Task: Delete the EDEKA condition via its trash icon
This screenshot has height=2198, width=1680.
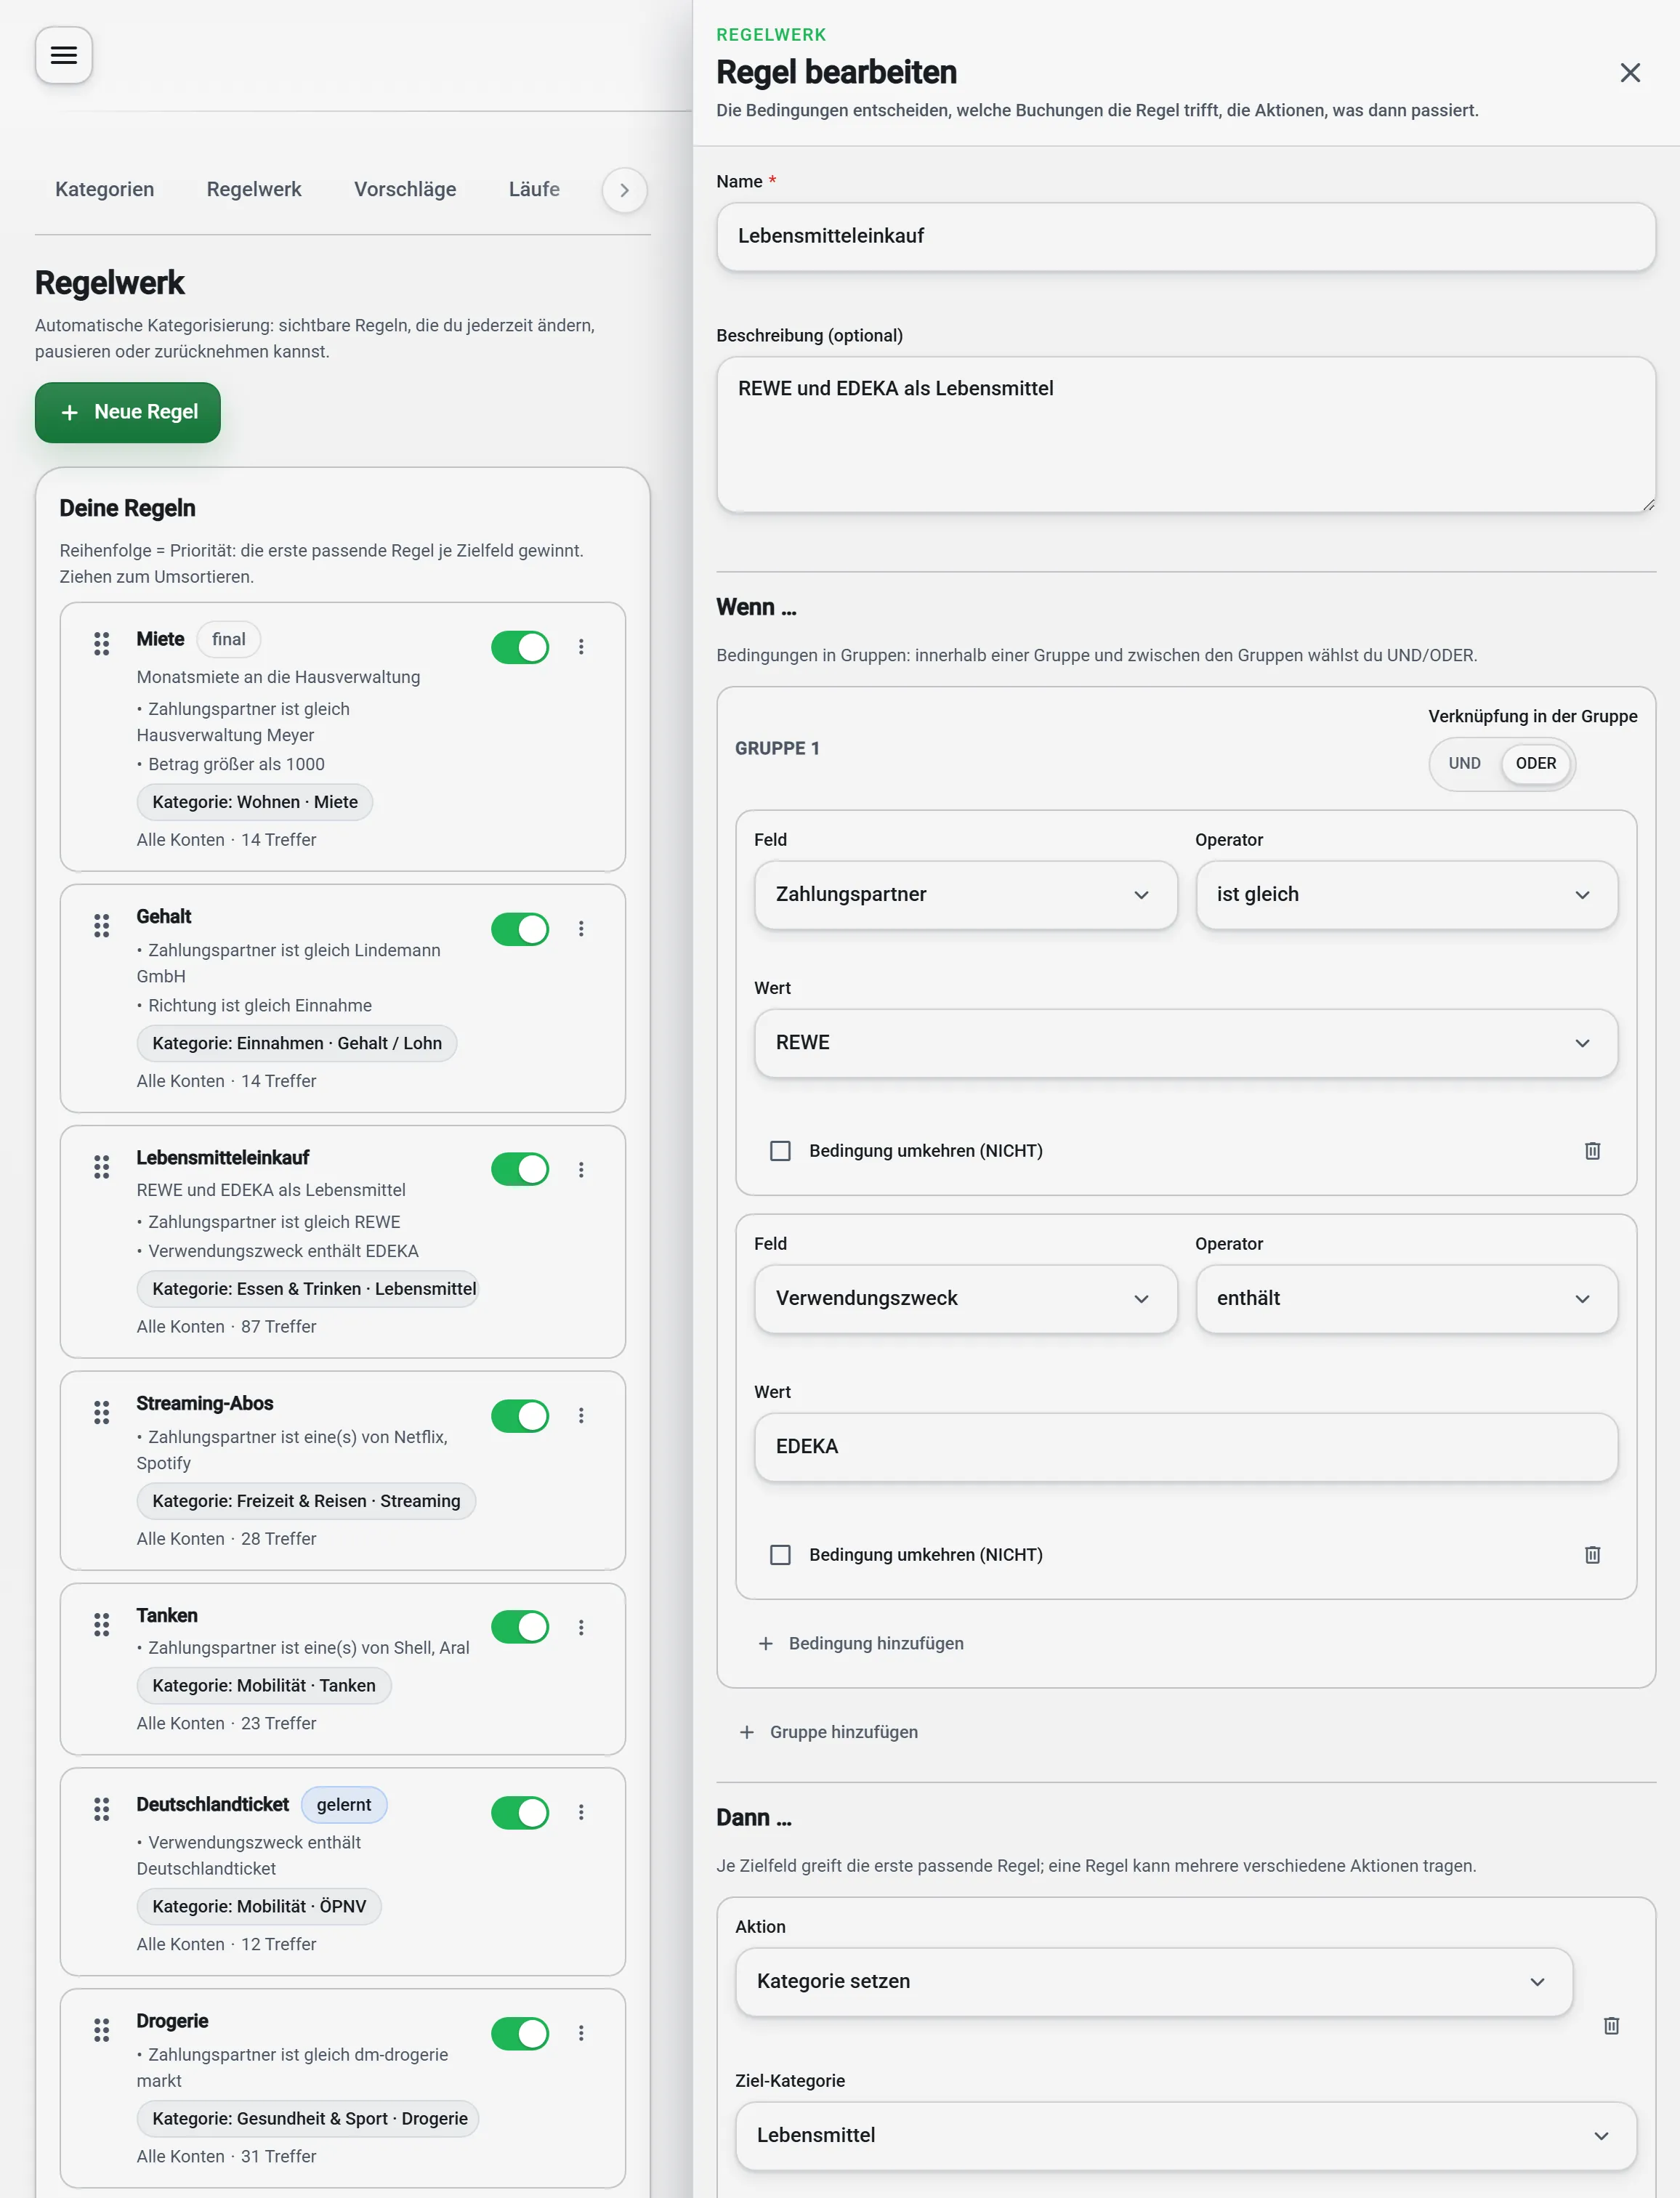Action: [x=1593, y=1555]
